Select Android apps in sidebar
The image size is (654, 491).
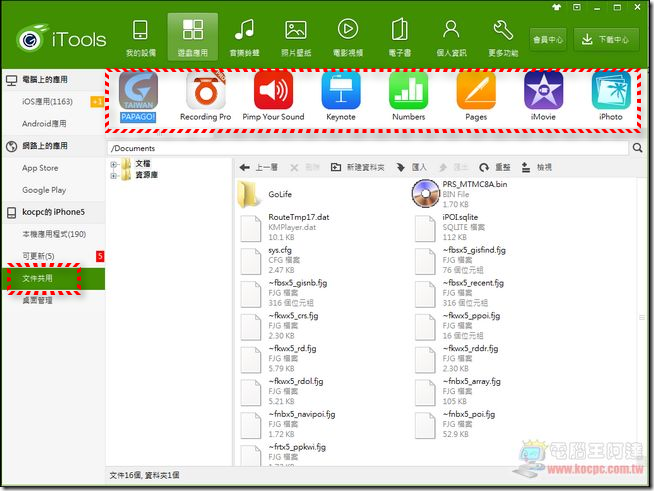tap(44, 123)
